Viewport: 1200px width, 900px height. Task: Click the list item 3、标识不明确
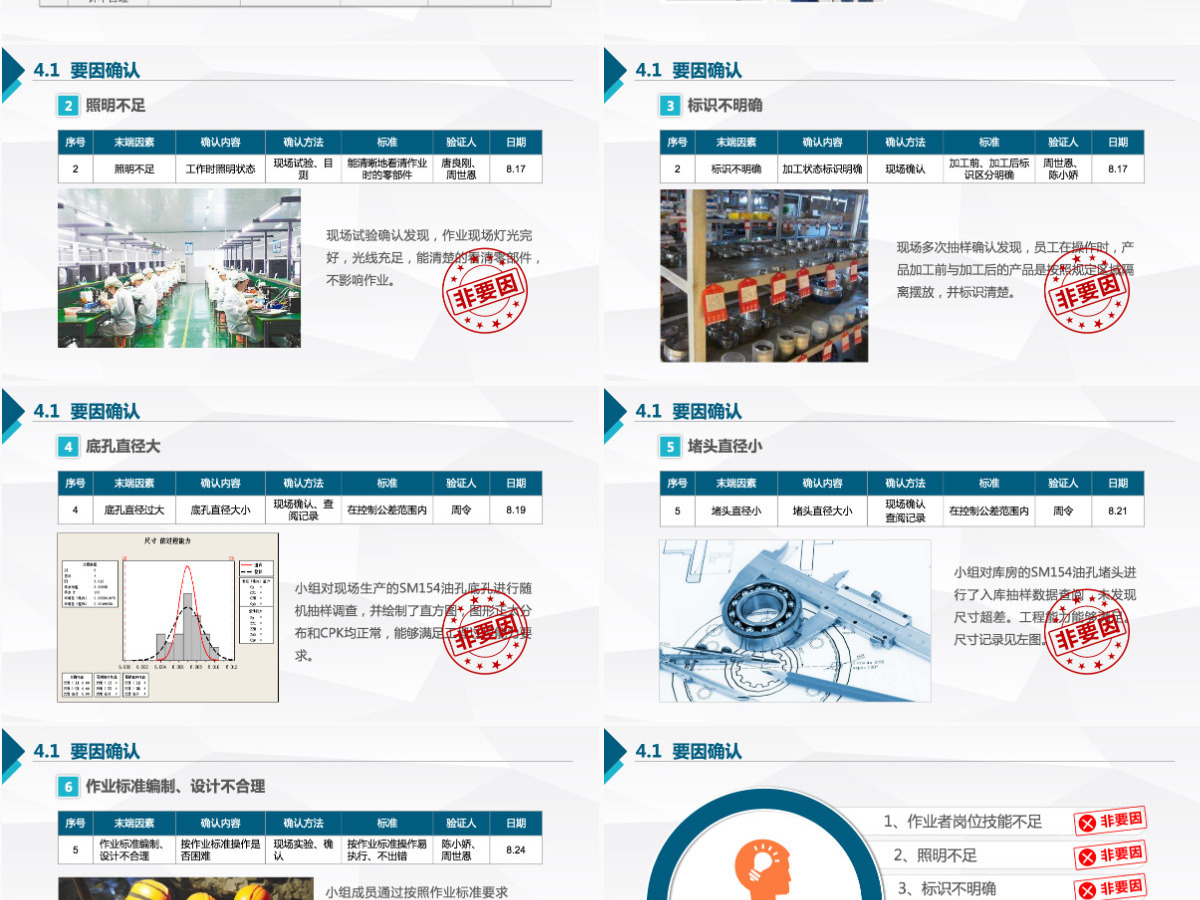(946, 888)
